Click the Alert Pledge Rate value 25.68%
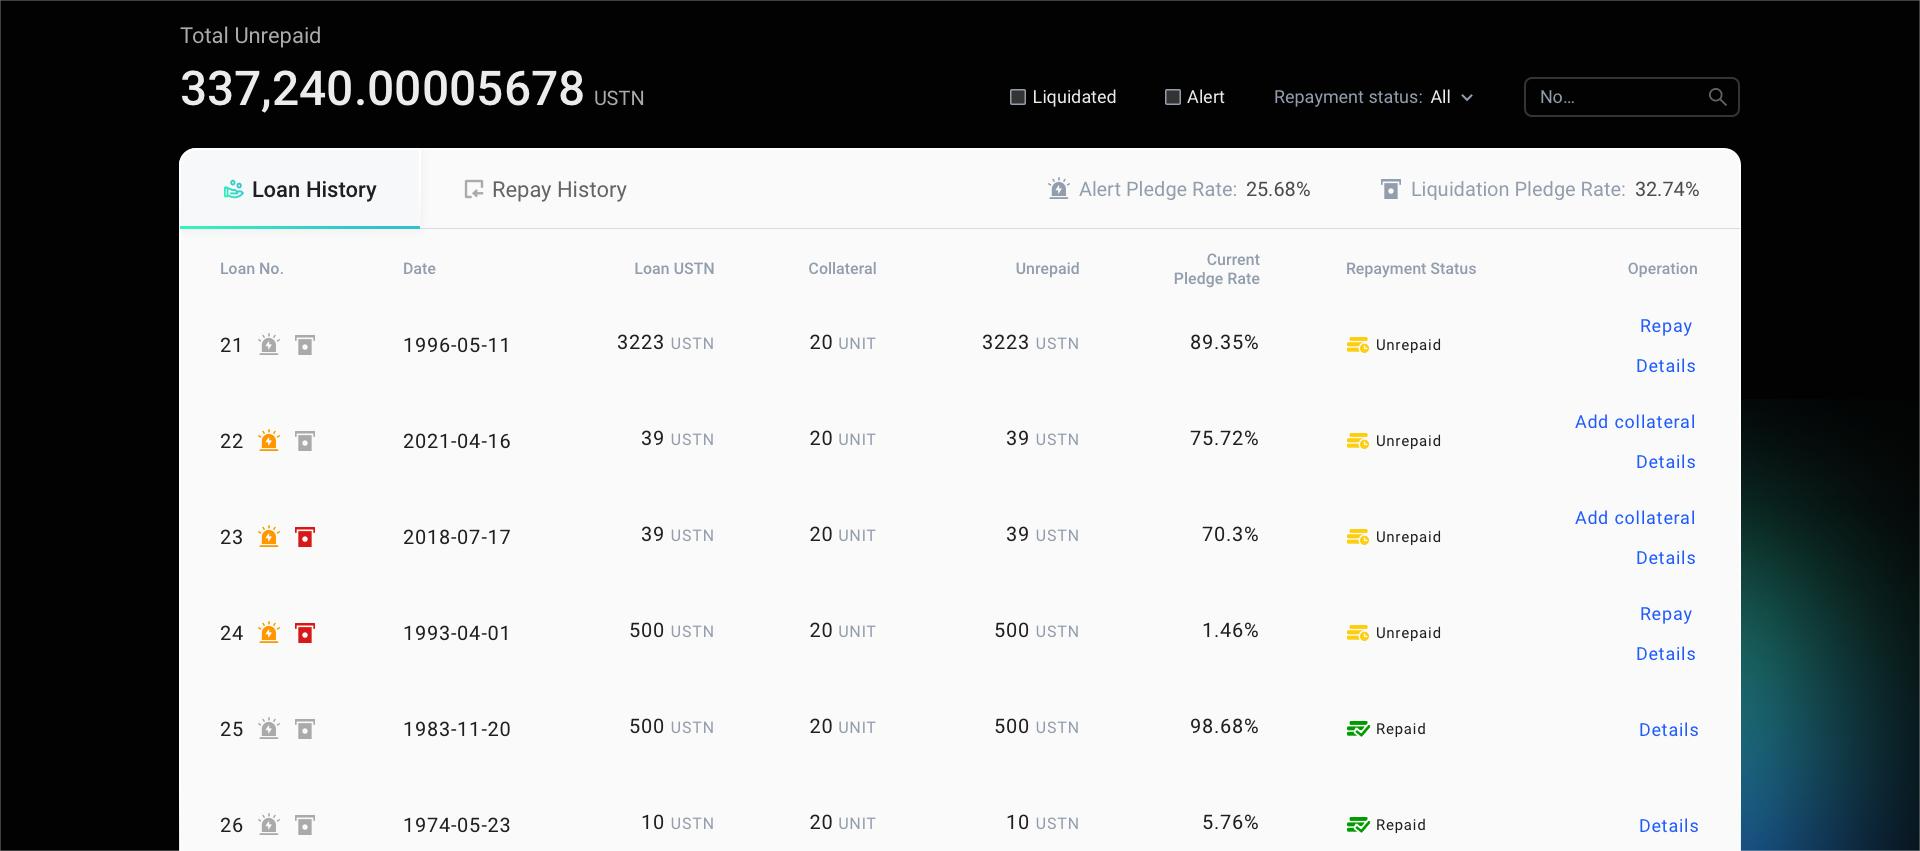This screenshot has width=1920, height=851. tap(1278, 189)
